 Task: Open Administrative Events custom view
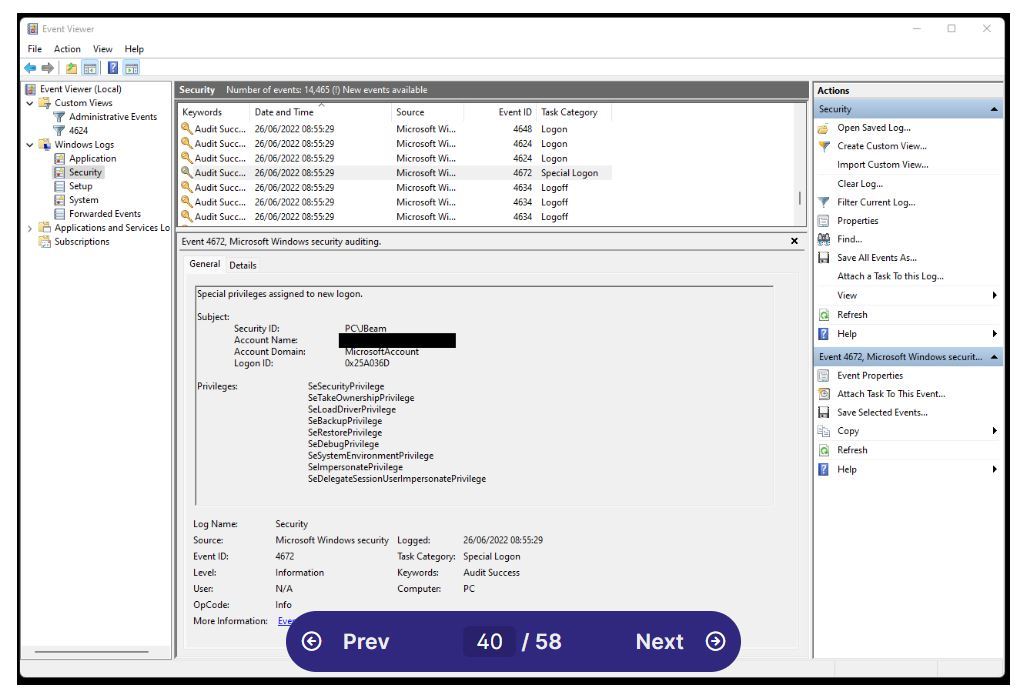click(x=113, y=116)
